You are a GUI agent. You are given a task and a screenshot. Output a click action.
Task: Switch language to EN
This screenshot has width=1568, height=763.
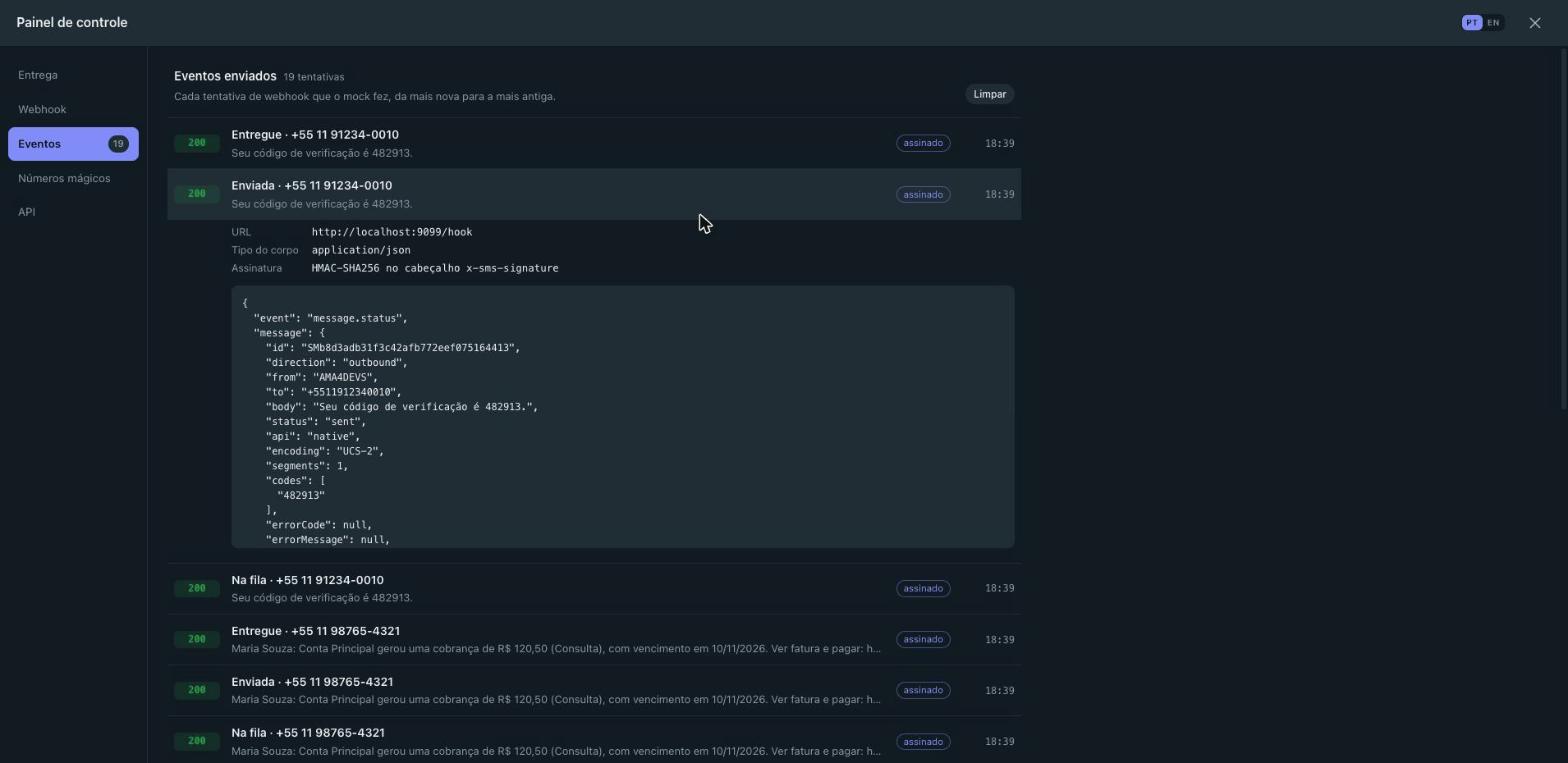[x=1493, y=23]
